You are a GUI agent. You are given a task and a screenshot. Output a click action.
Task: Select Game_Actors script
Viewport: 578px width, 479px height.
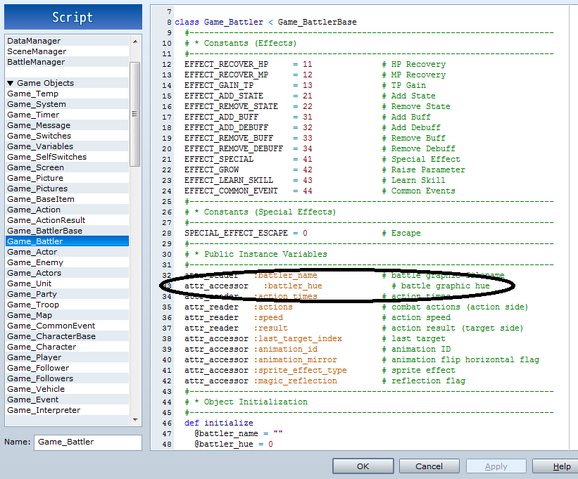(67, 273)
